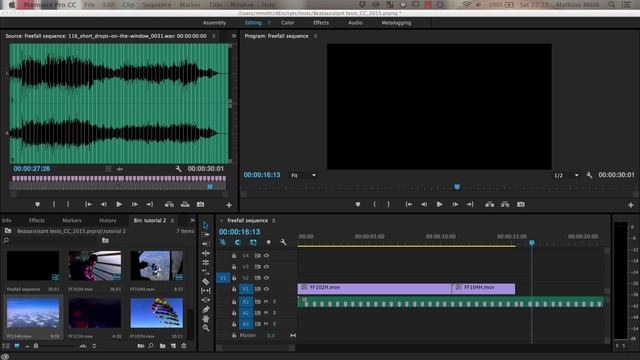Toggle A1 track targeting button
This screenshot has height=360, width=640.
[x=246, y=302]
